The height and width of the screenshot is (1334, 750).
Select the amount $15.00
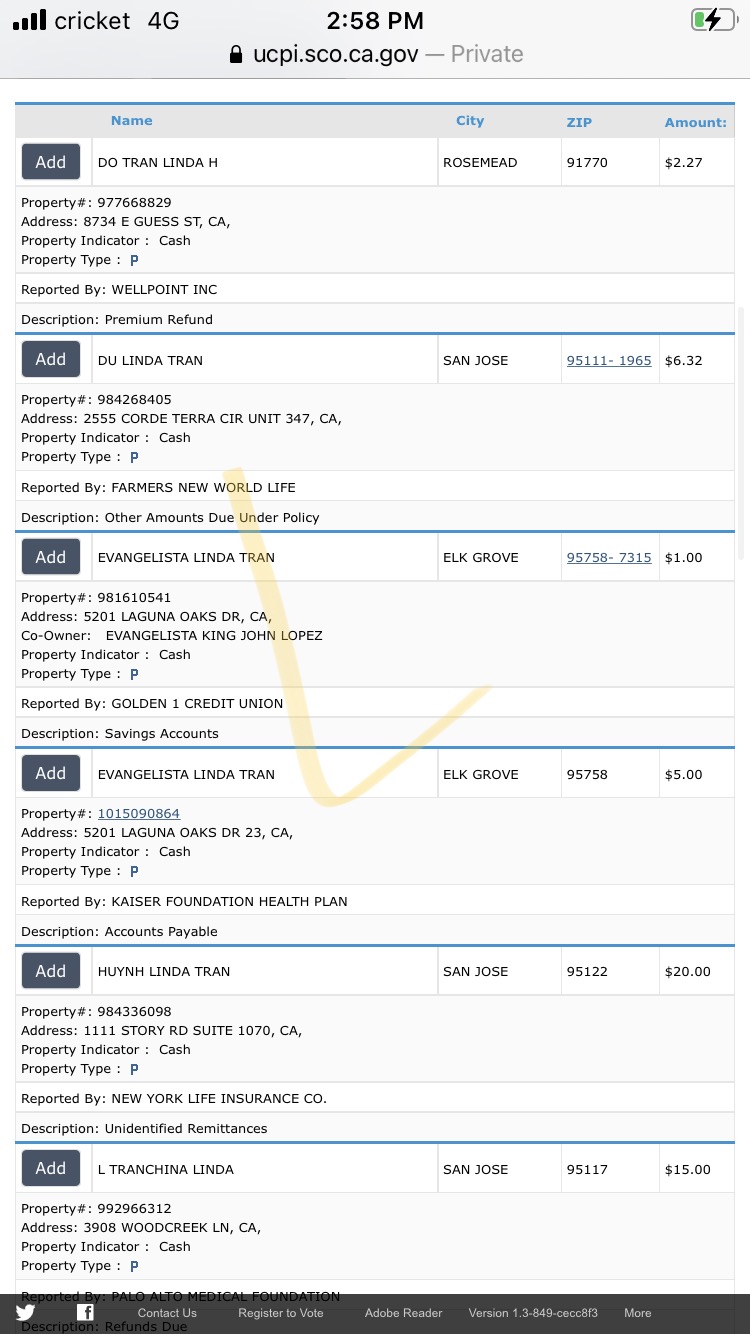688,1170
